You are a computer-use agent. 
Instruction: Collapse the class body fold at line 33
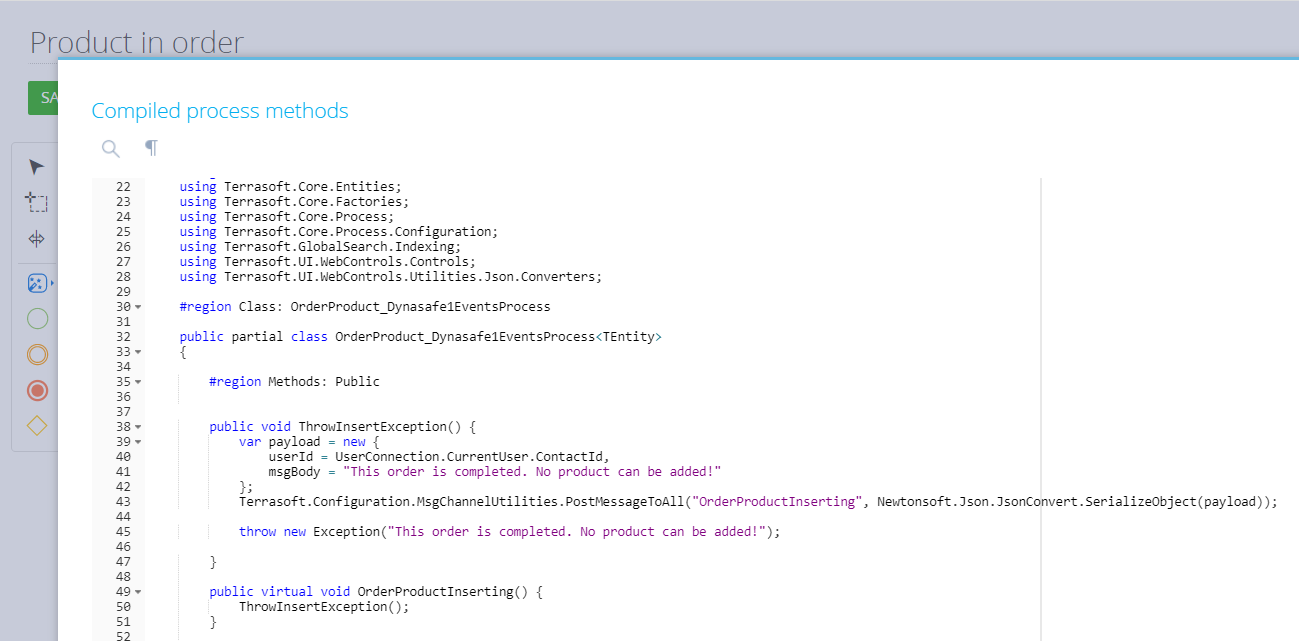pyautogui.click(x=138, y=352)
